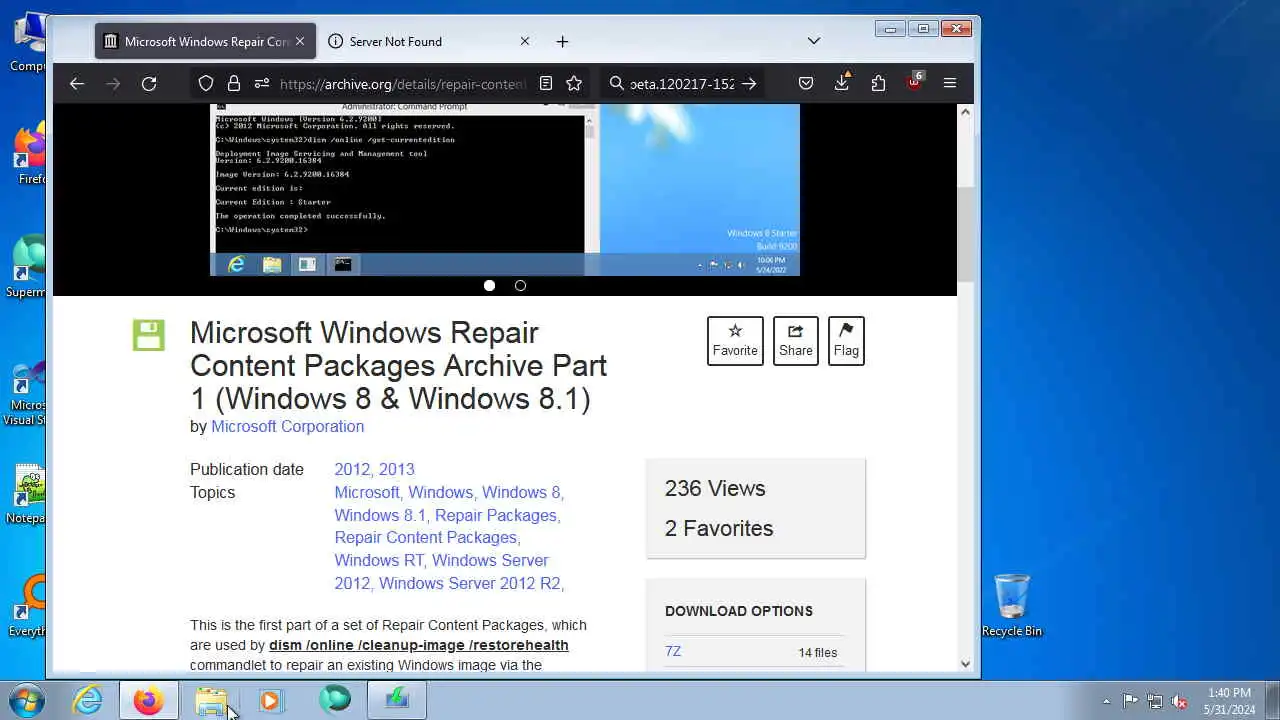Image resolution: width=1280 pixels, height=720 pixels.
Task: Open the 2012 publication date link
Action: 352,469
